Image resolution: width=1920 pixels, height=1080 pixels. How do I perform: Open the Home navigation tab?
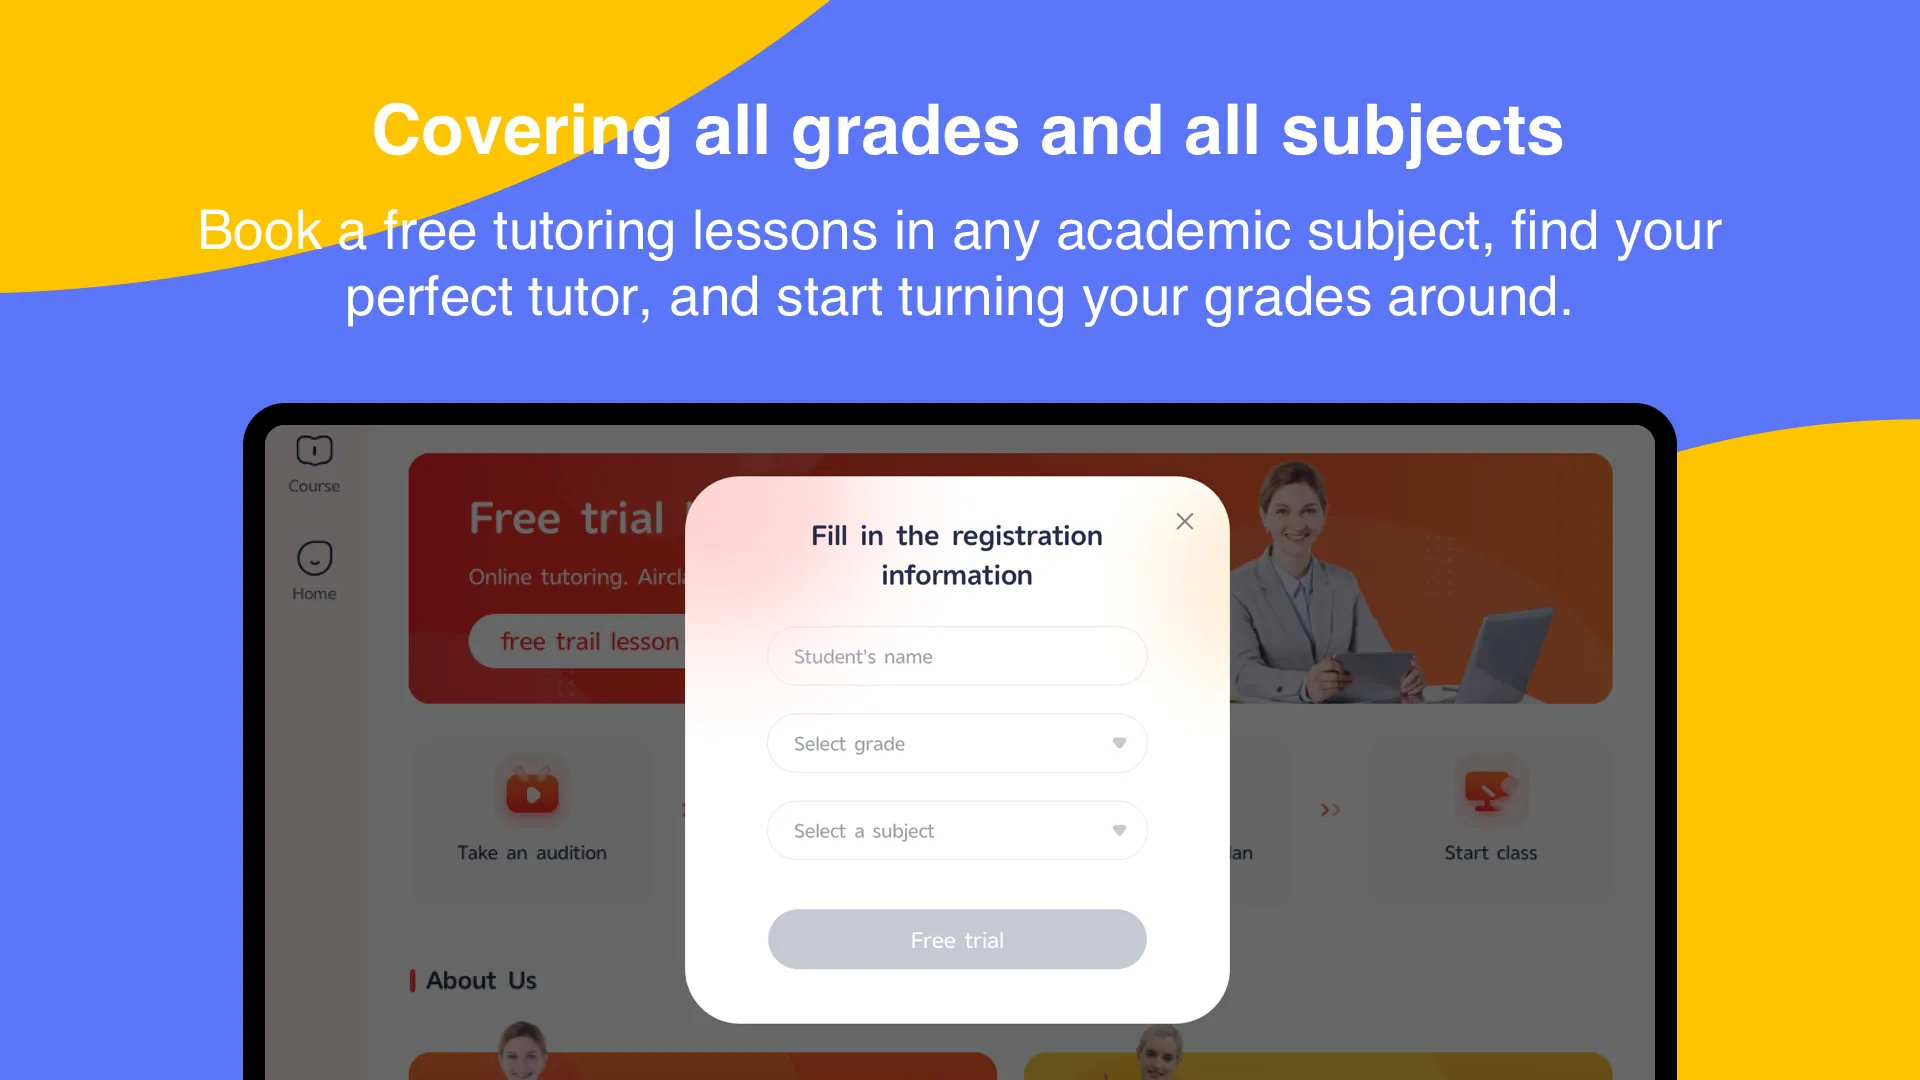(314, 570)
